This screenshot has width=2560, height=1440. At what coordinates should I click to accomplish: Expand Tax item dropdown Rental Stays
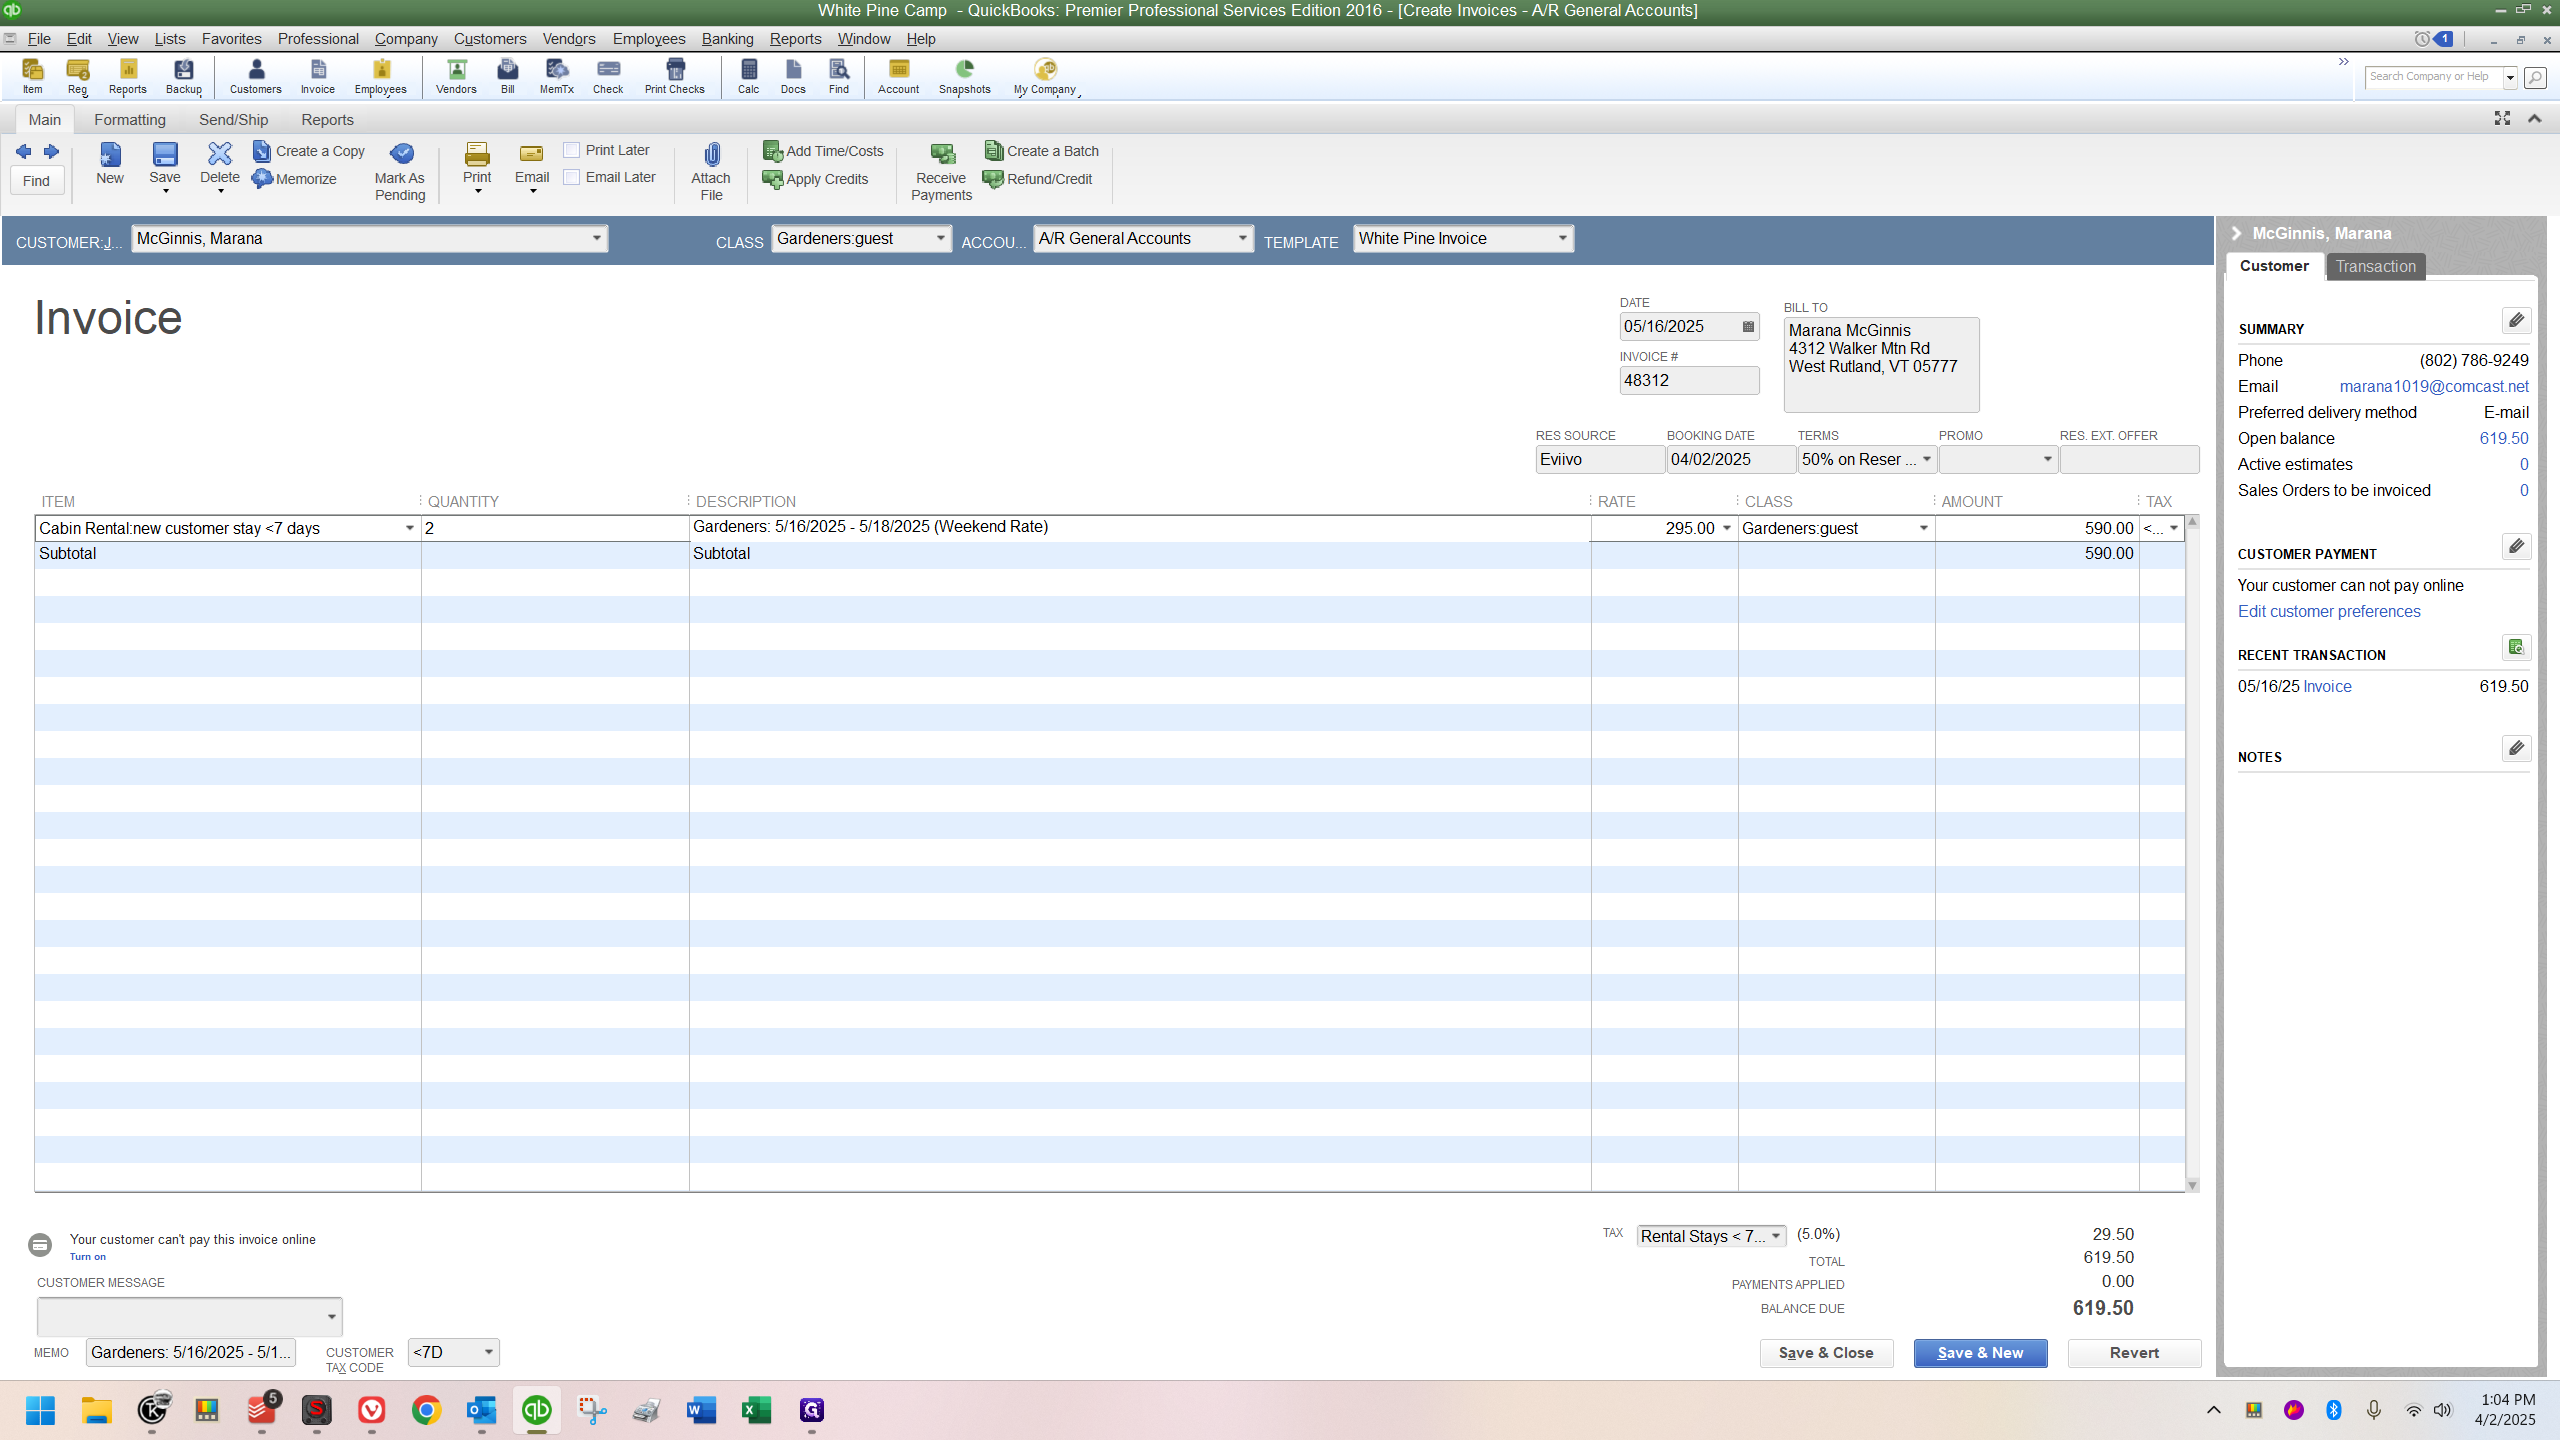point(1776,1236)
